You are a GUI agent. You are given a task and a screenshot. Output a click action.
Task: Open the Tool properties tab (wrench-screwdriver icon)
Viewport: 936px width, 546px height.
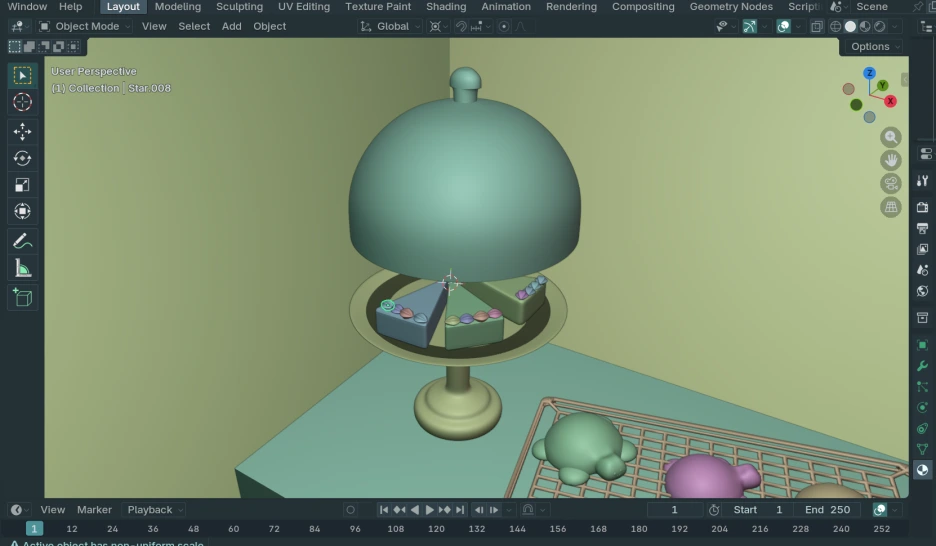pos(922,181)
